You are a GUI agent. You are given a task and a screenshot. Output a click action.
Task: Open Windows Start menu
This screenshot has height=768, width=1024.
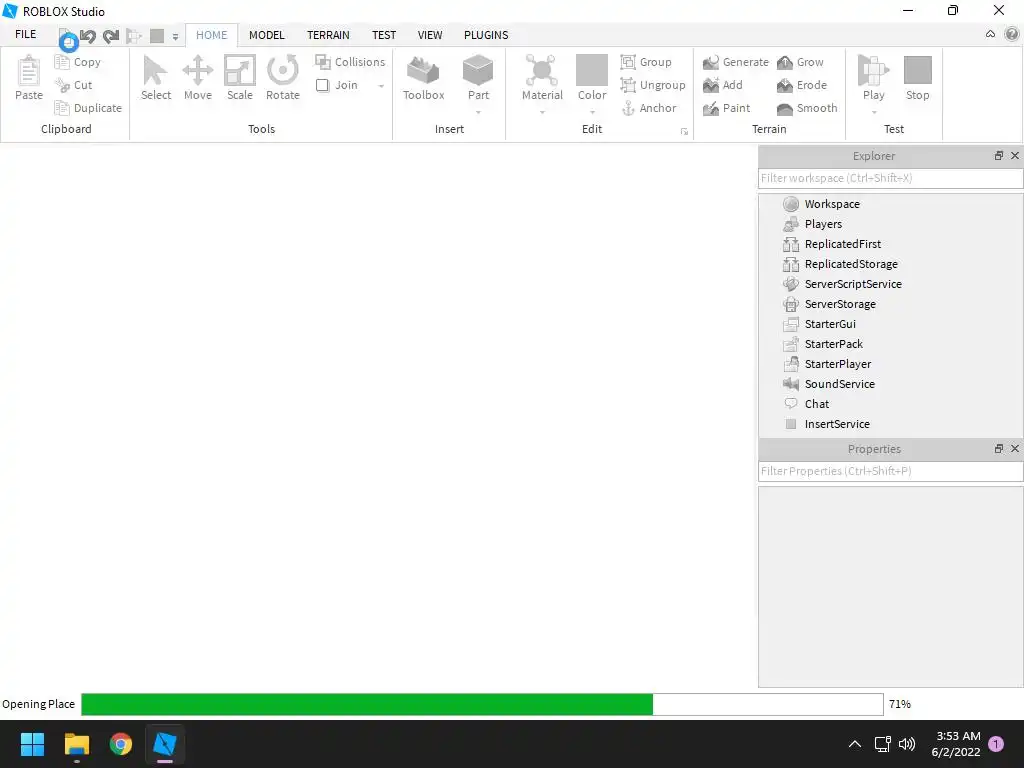coord(32,744)
